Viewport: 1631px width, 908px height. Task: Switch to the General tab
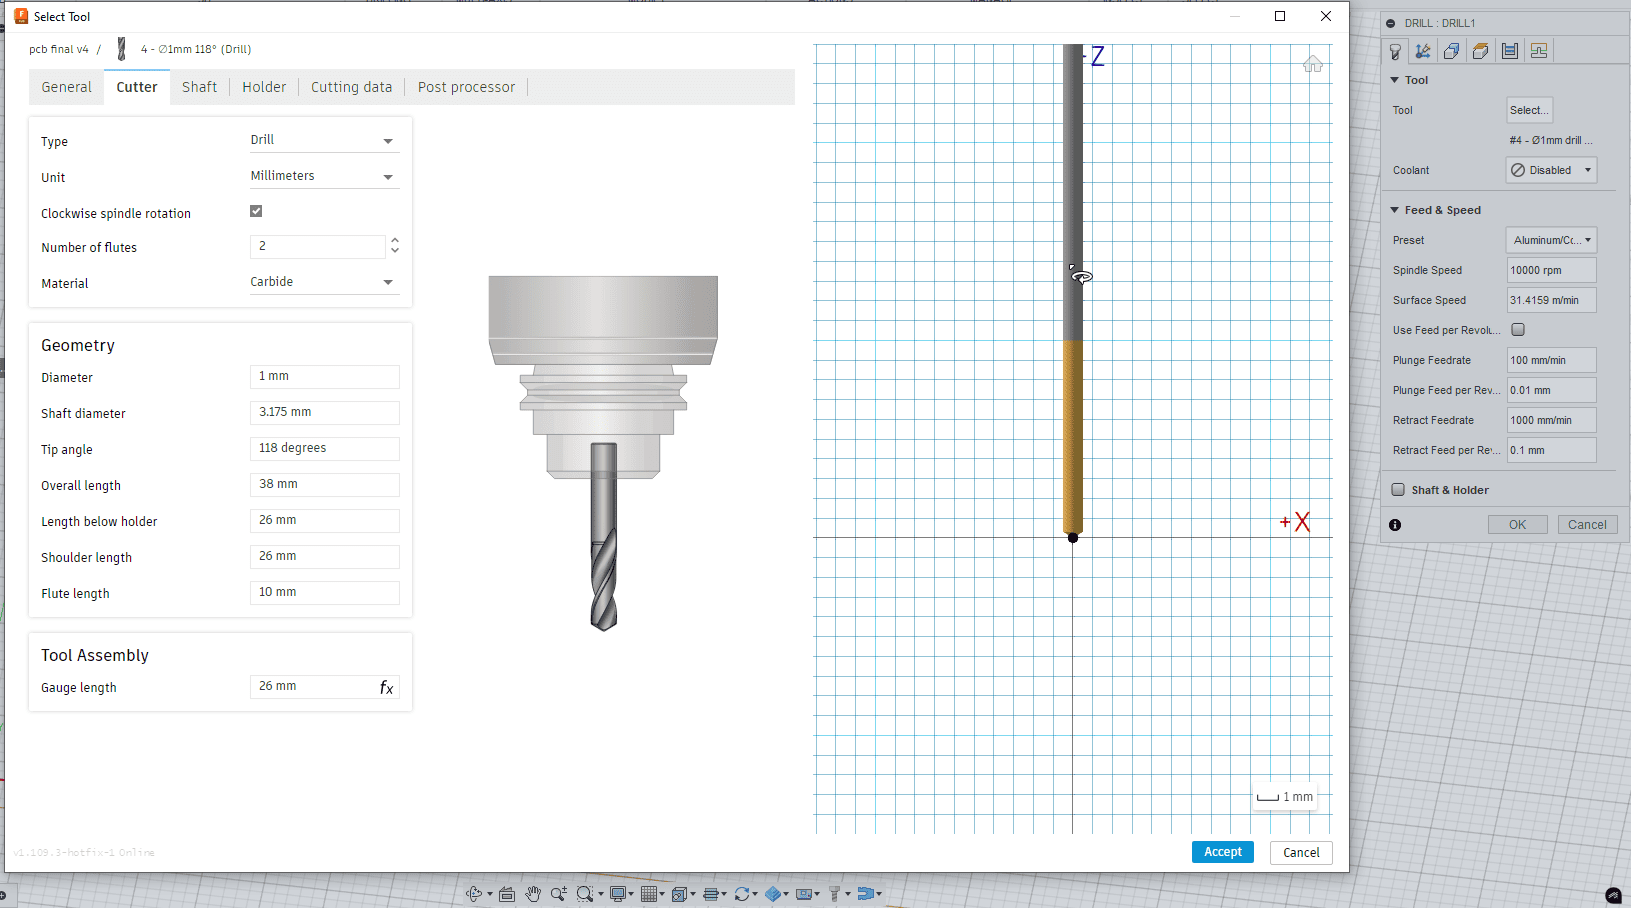click(67, 87)
